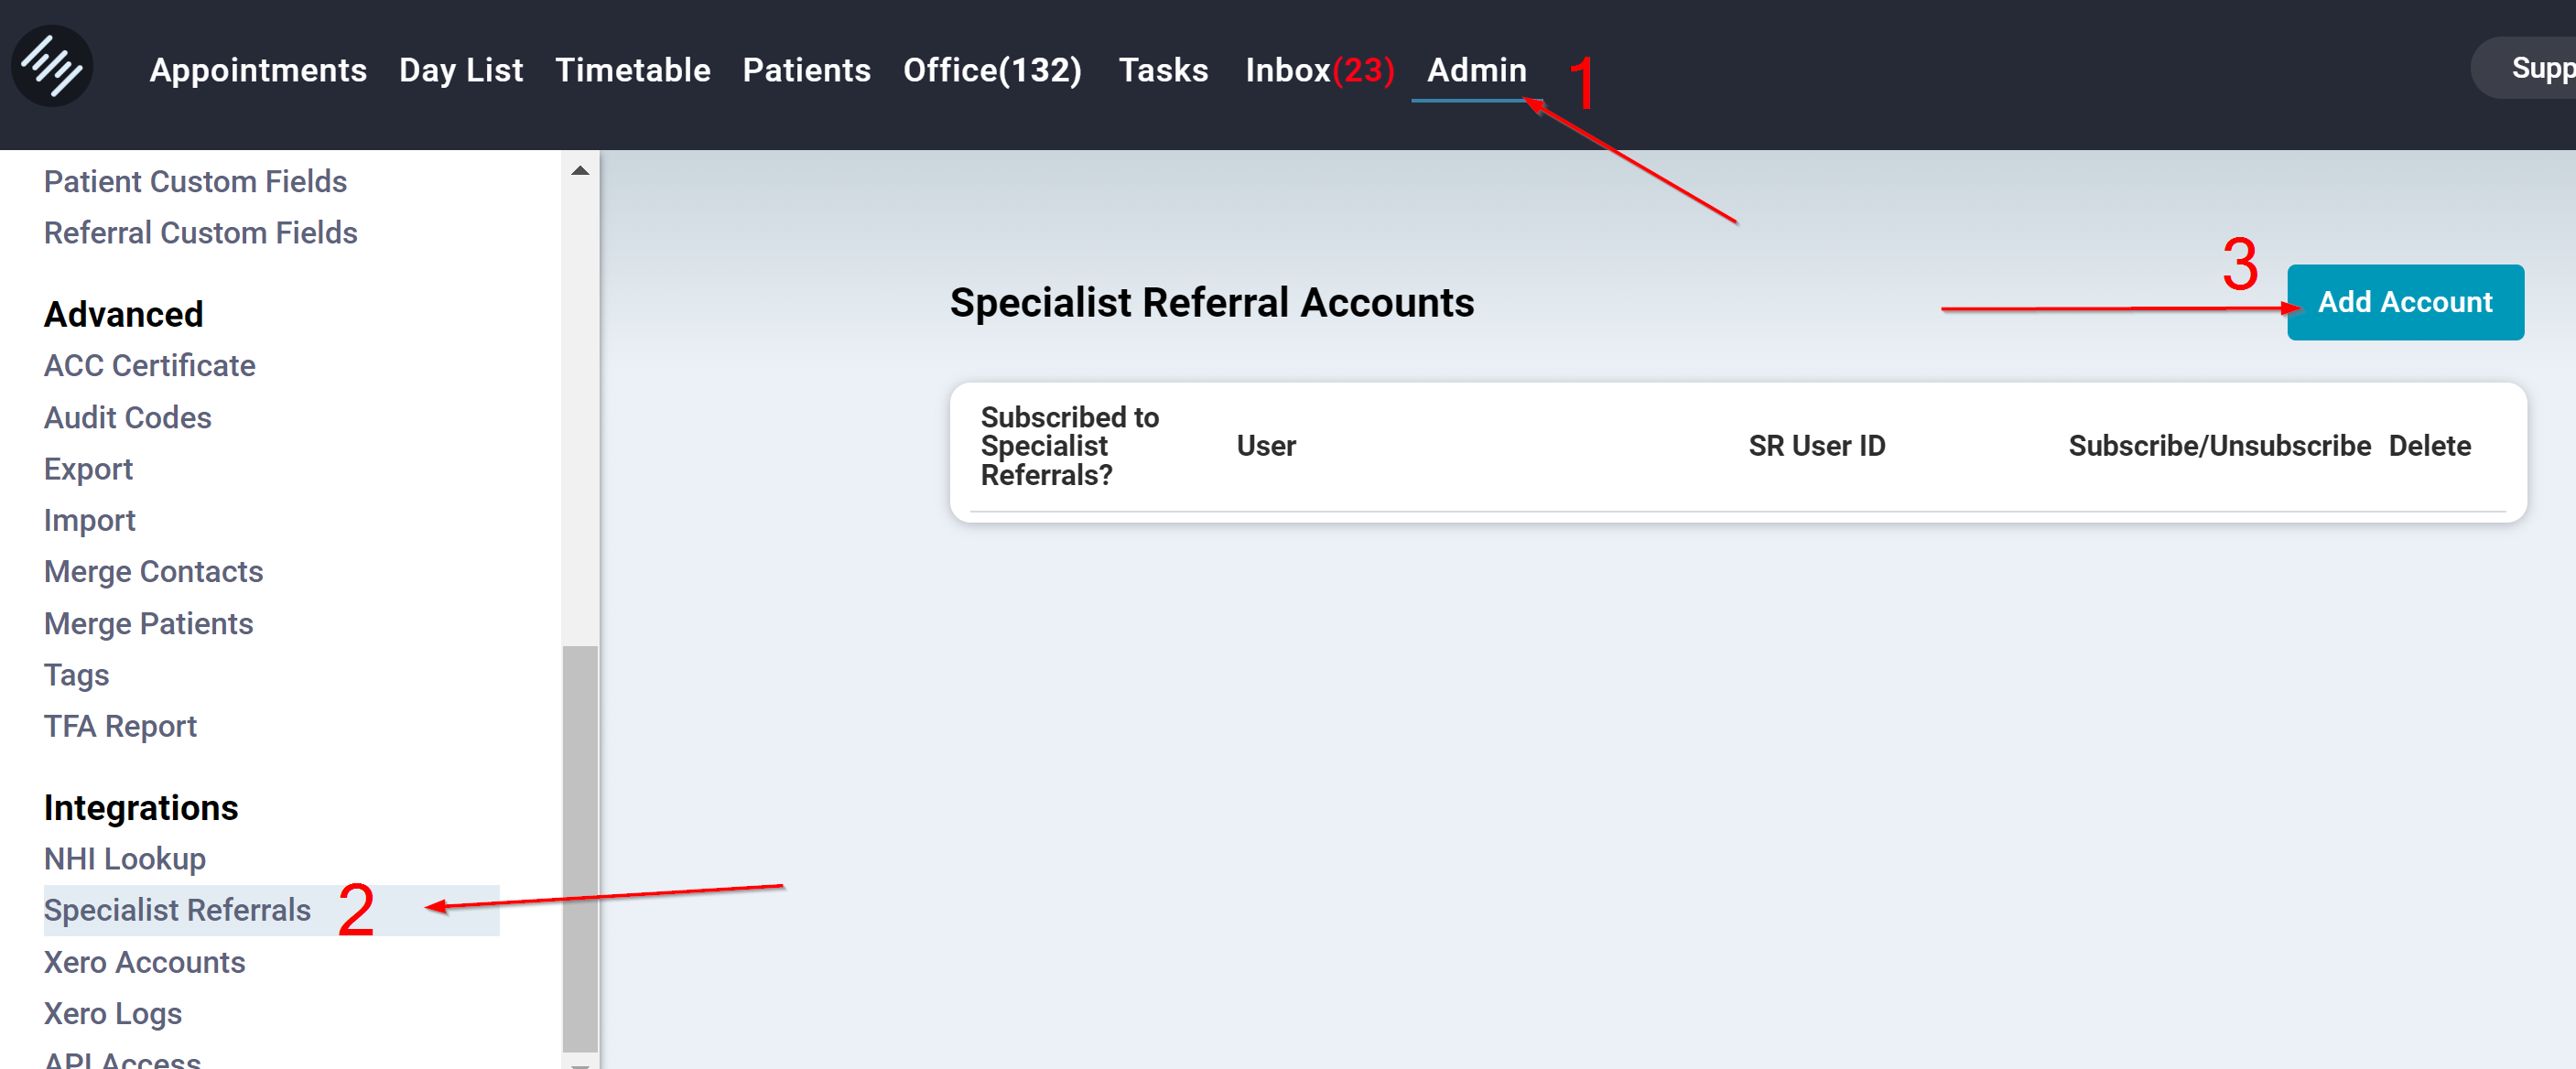Viewport: 2576px width, 1069px height.
Task: Navigate to Patients
Action: point(806,70)
